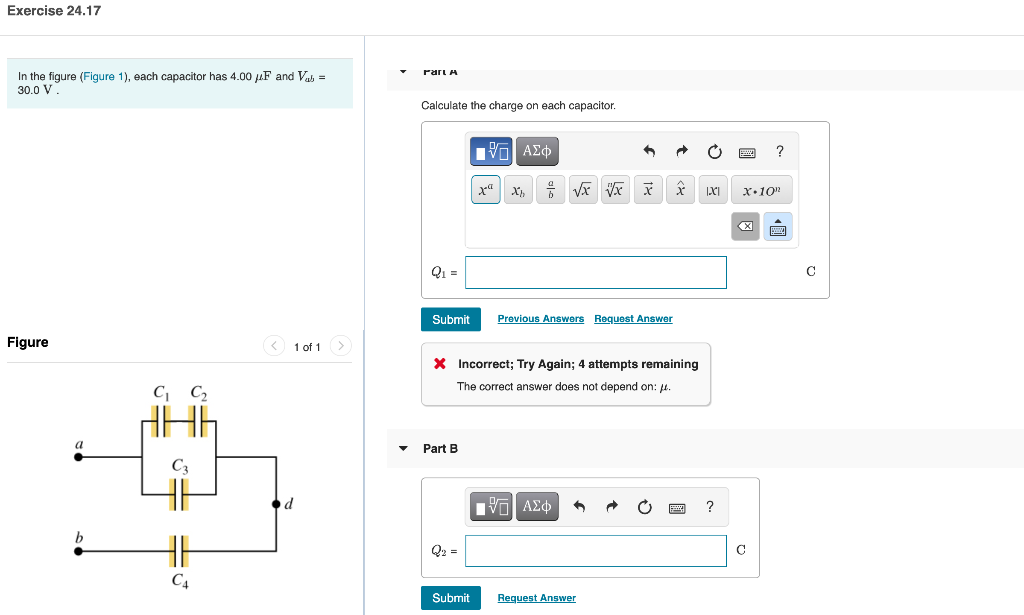Redo edit in Part B toolbar
Viewport: 1024px width, 615px height.
[x=611, y=507]
